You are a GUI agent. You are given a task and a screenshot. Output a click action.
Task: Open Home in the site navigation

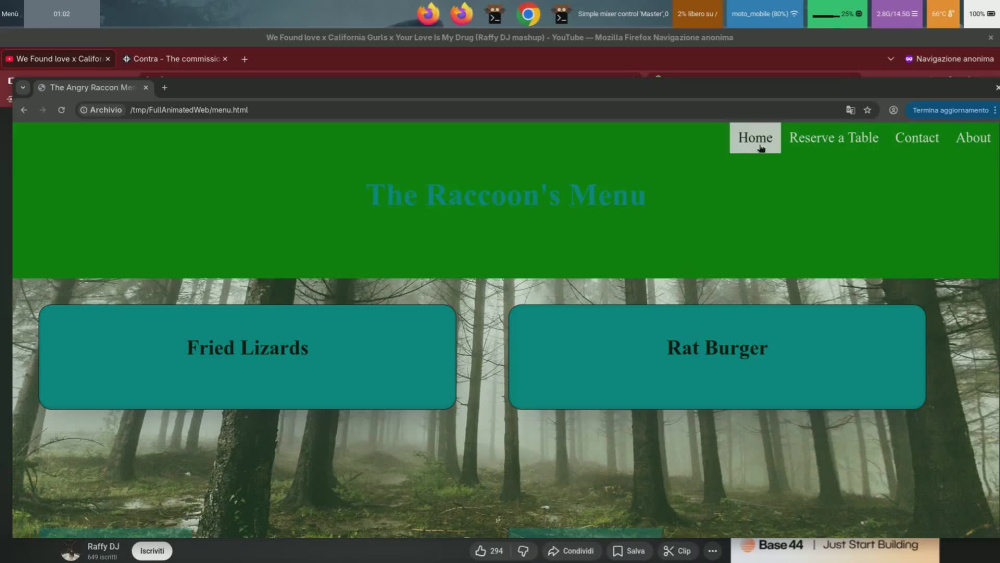[755, 138]
